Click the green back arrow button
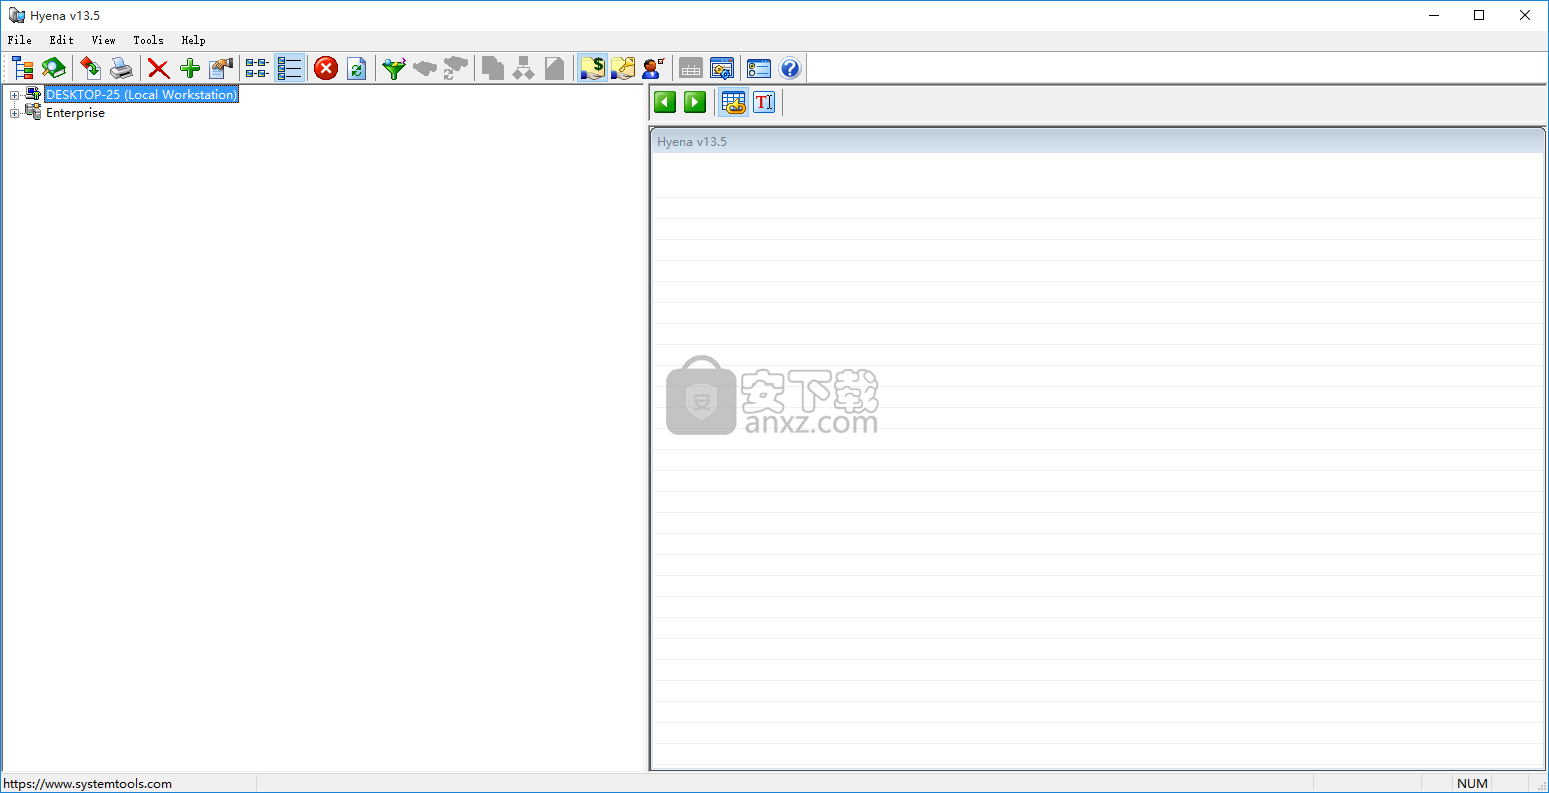 click(665, 102)
